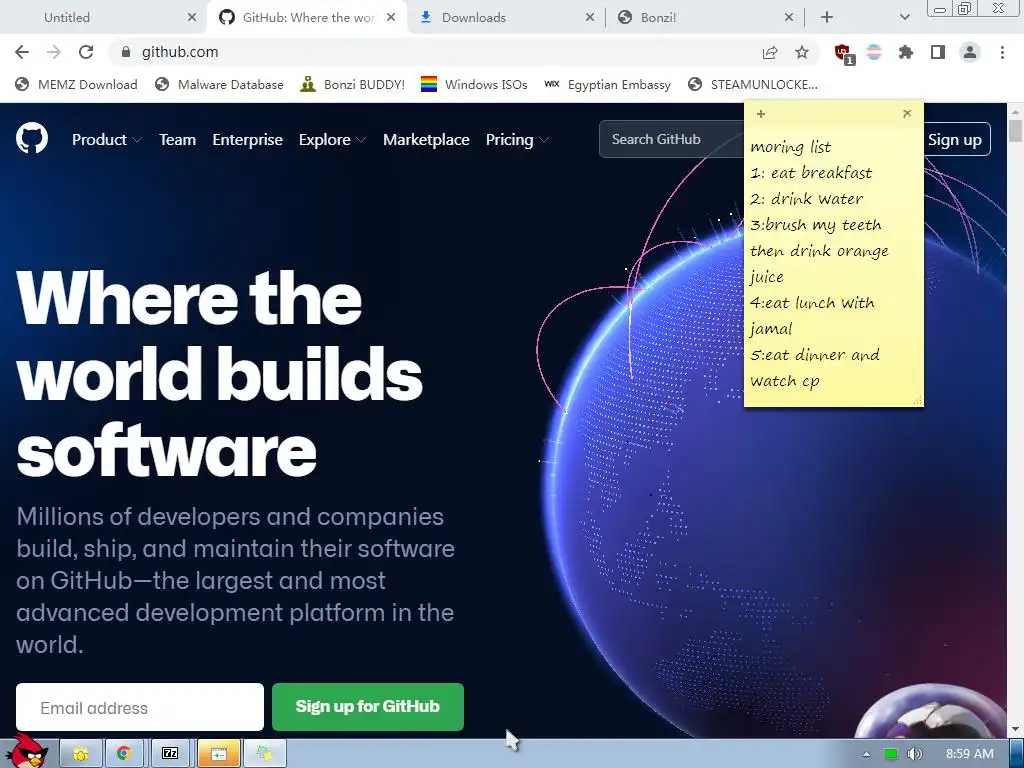Click the show desktop strip
This screenshot has height=768, width=1024.
(x=1017, y=754)
